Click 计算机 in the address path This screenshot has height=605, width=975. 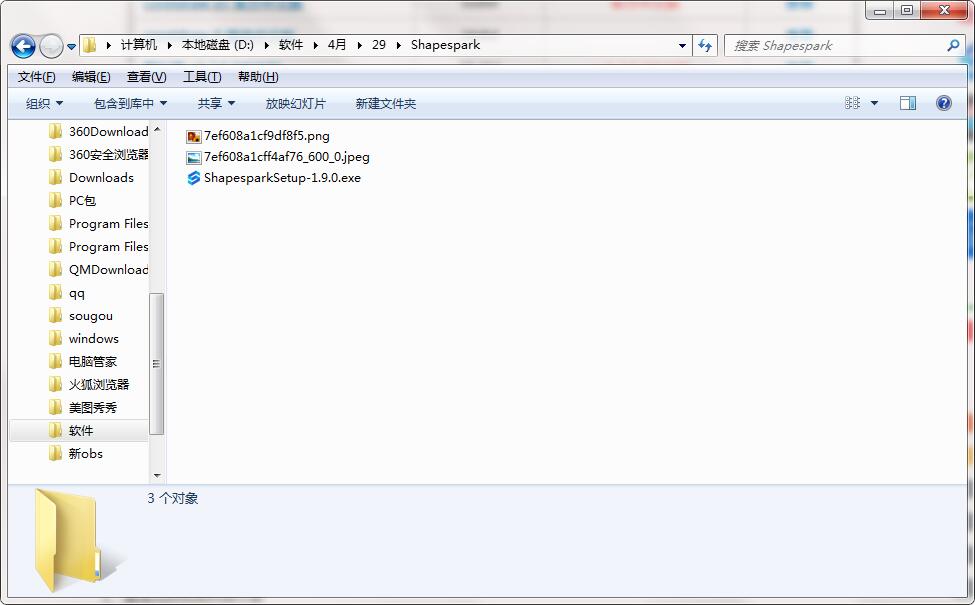pos(139,45)
